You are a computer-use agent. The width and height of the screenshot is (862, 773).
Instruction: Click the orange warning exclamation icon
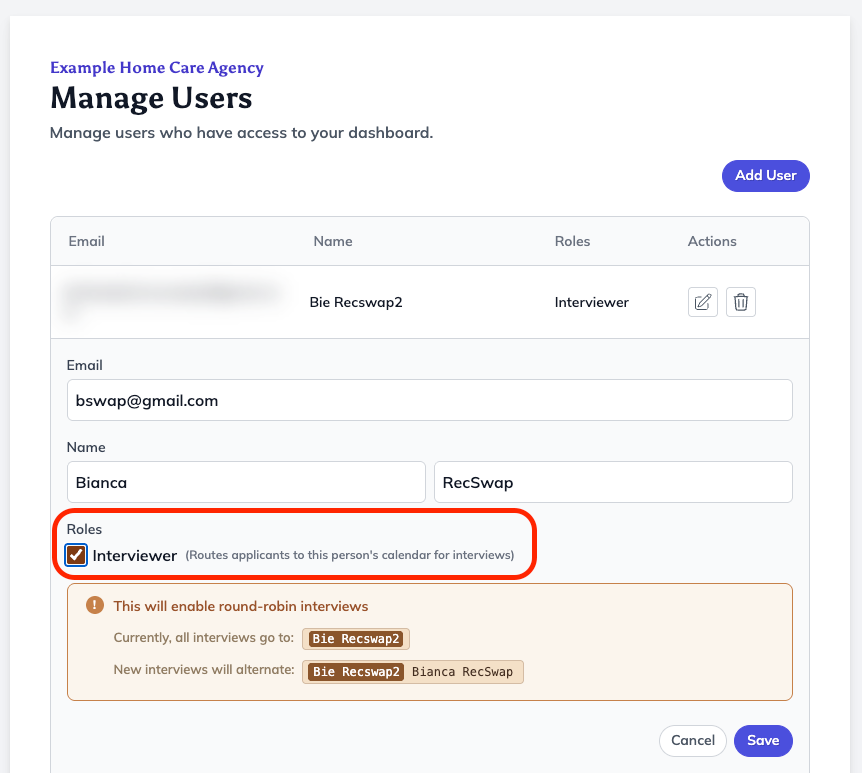[95, 605]
